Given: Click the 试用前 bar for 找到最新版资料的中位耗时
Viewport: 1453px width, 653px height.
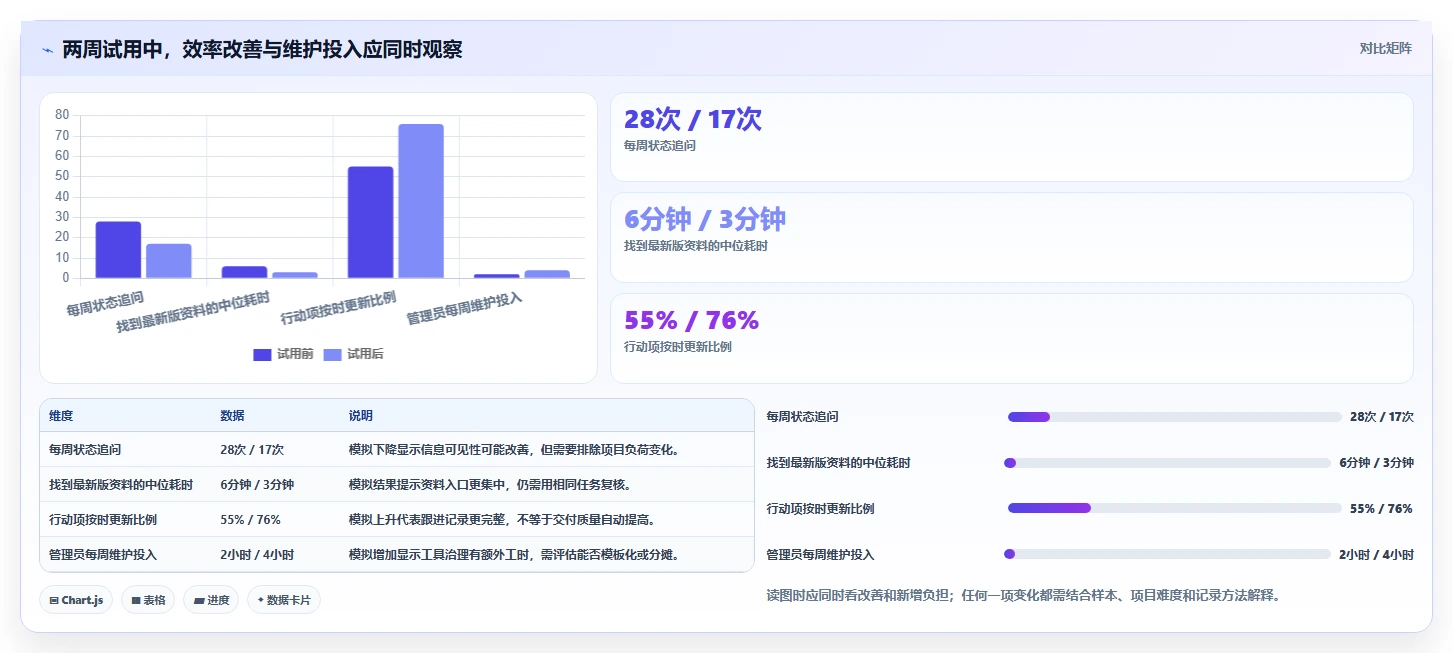Looking at the screenshot, I should (x=244, y=272).
